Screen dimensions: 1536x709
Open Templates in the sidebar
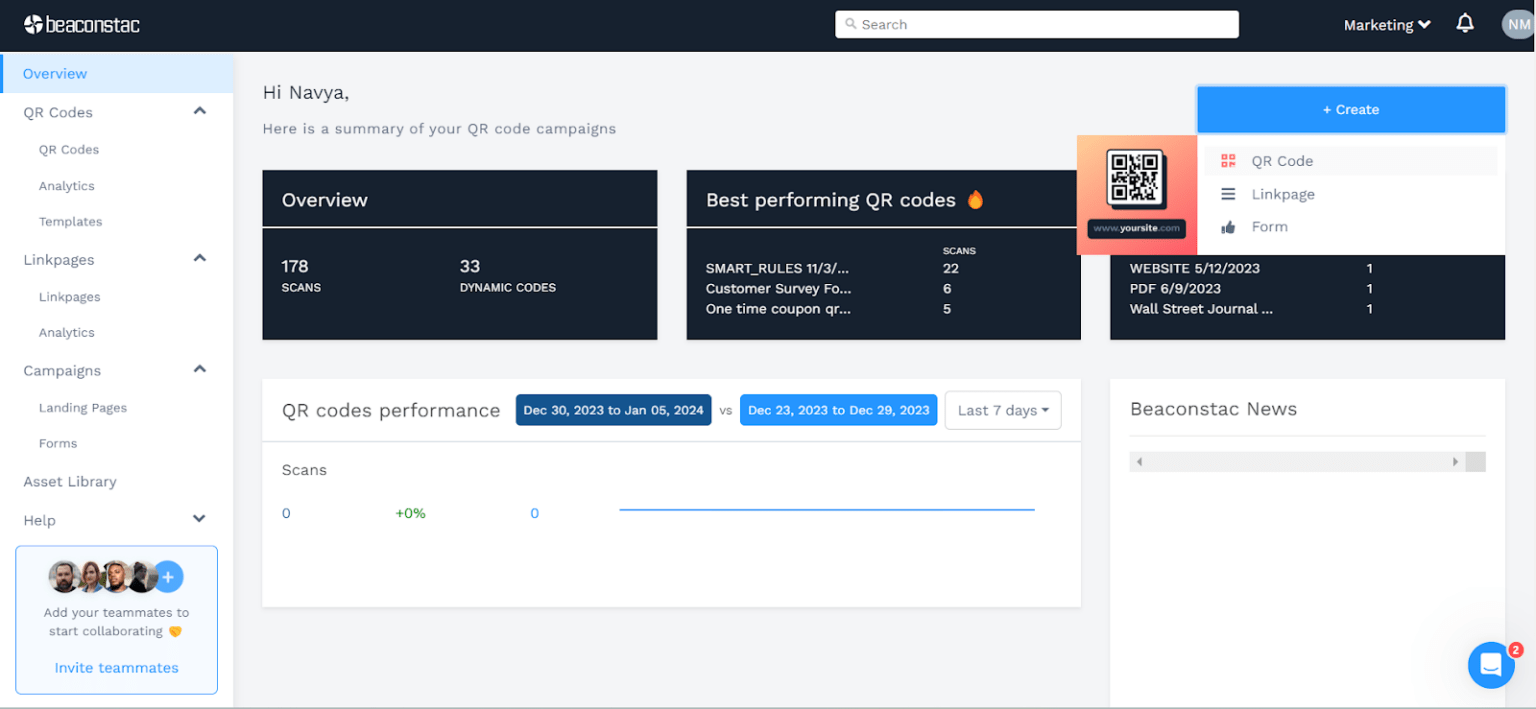[70, 222]
